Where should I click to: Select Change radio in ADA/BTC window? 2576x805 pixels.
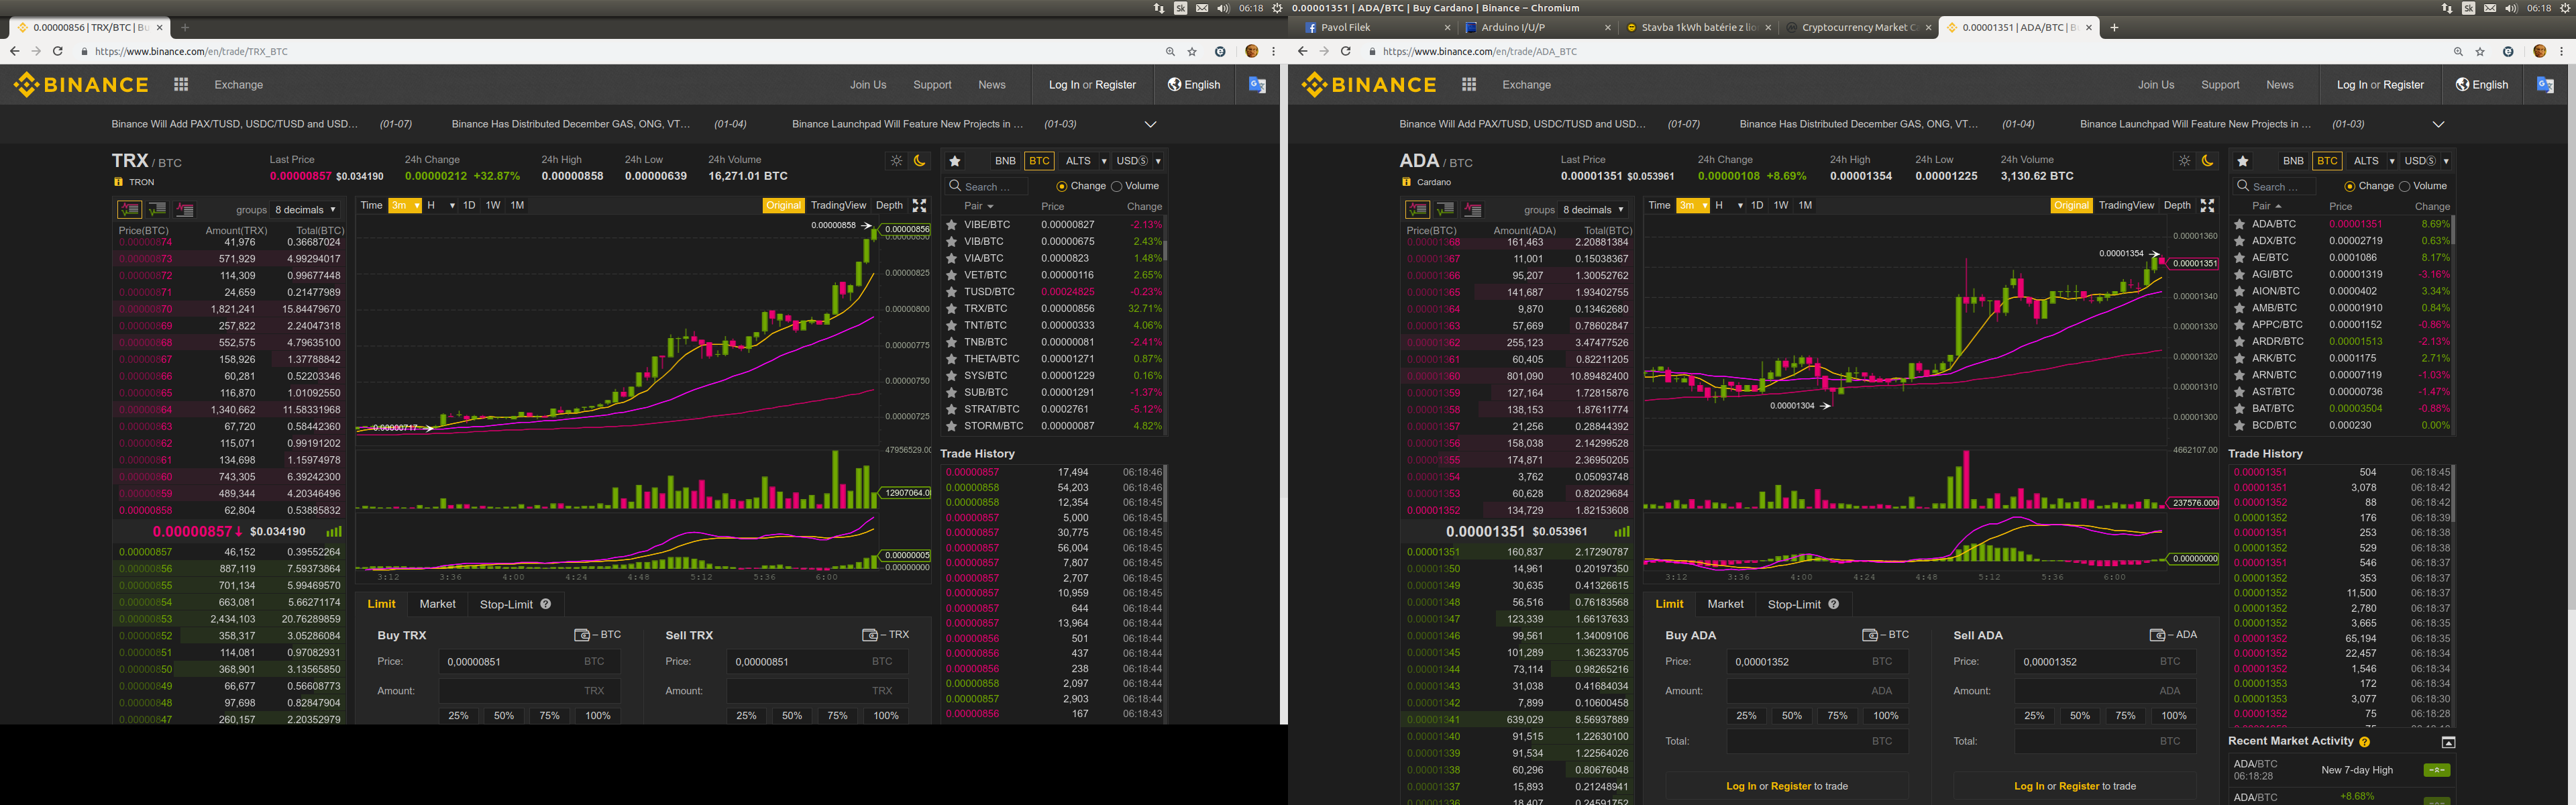[2349, 186]
